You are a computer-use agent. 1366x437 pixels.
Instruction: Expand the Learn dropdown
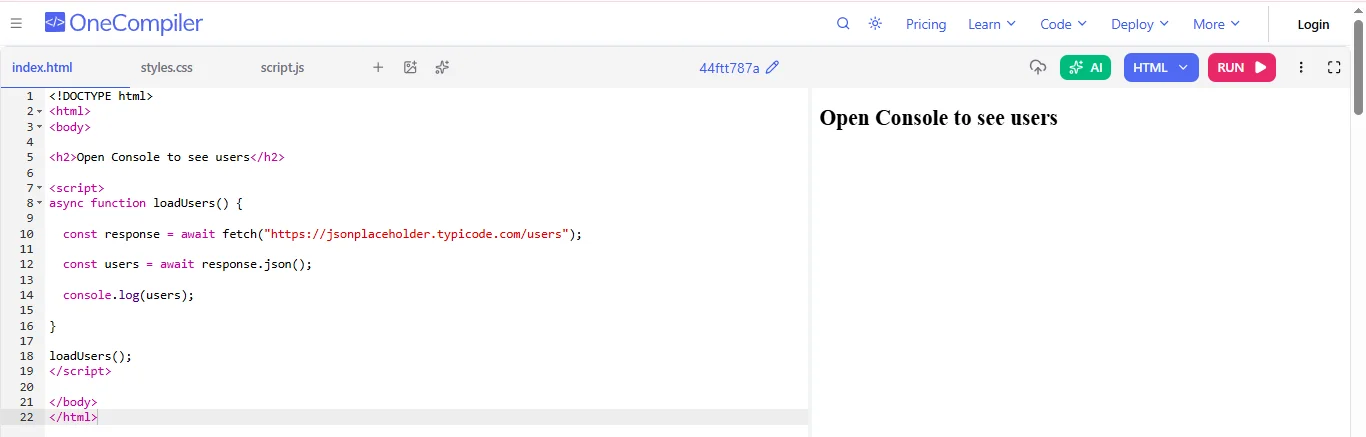click(x=992, y=24)
